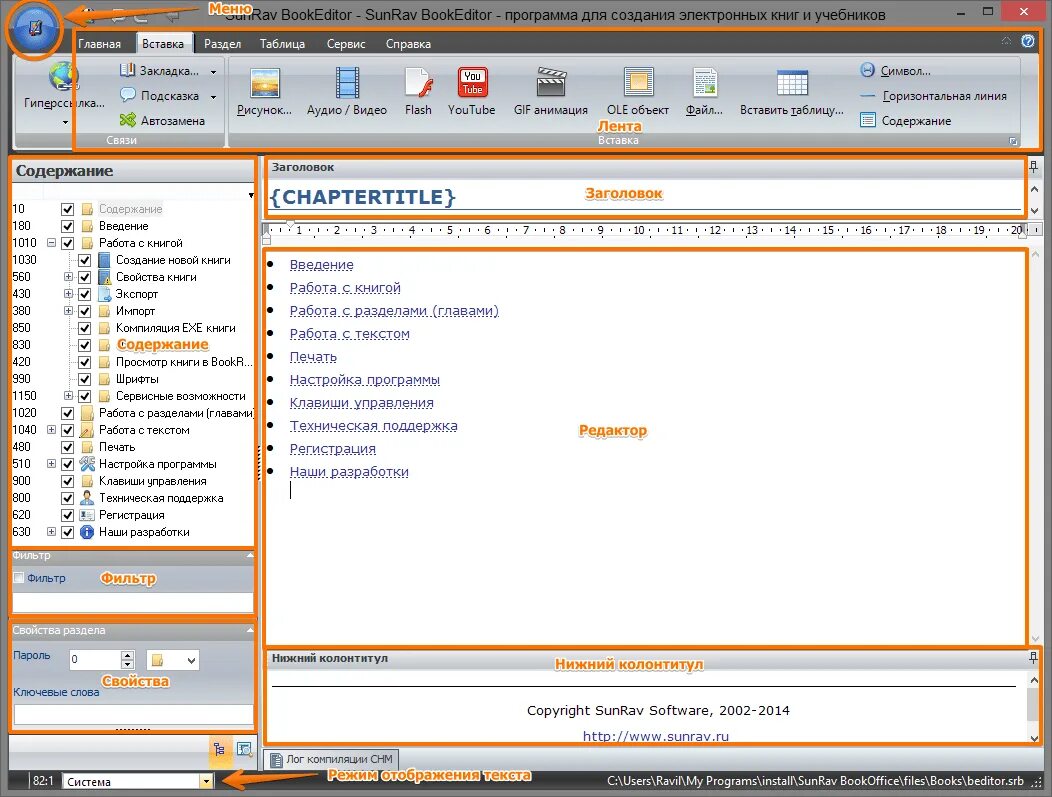
Task: Insert a Flash object
Action: (x=418, y=83)
